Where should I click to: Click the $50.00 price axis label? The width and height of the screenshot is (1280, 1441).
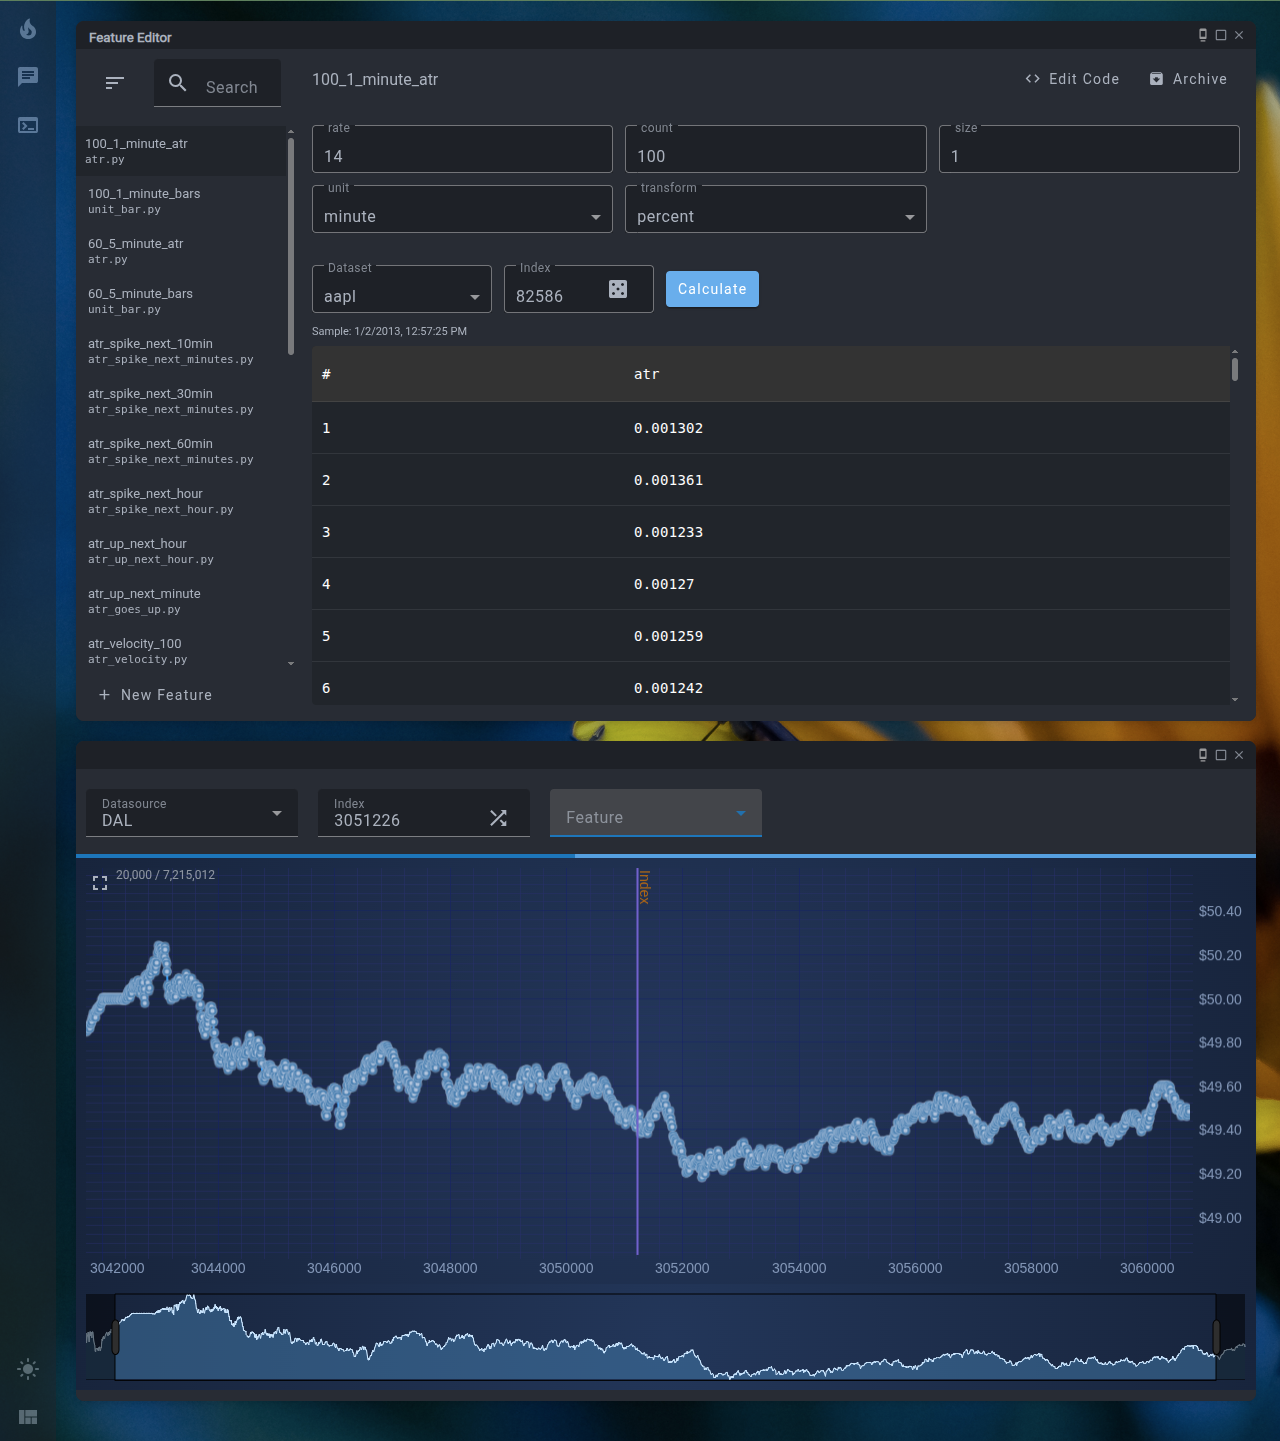click(1220, 999)
